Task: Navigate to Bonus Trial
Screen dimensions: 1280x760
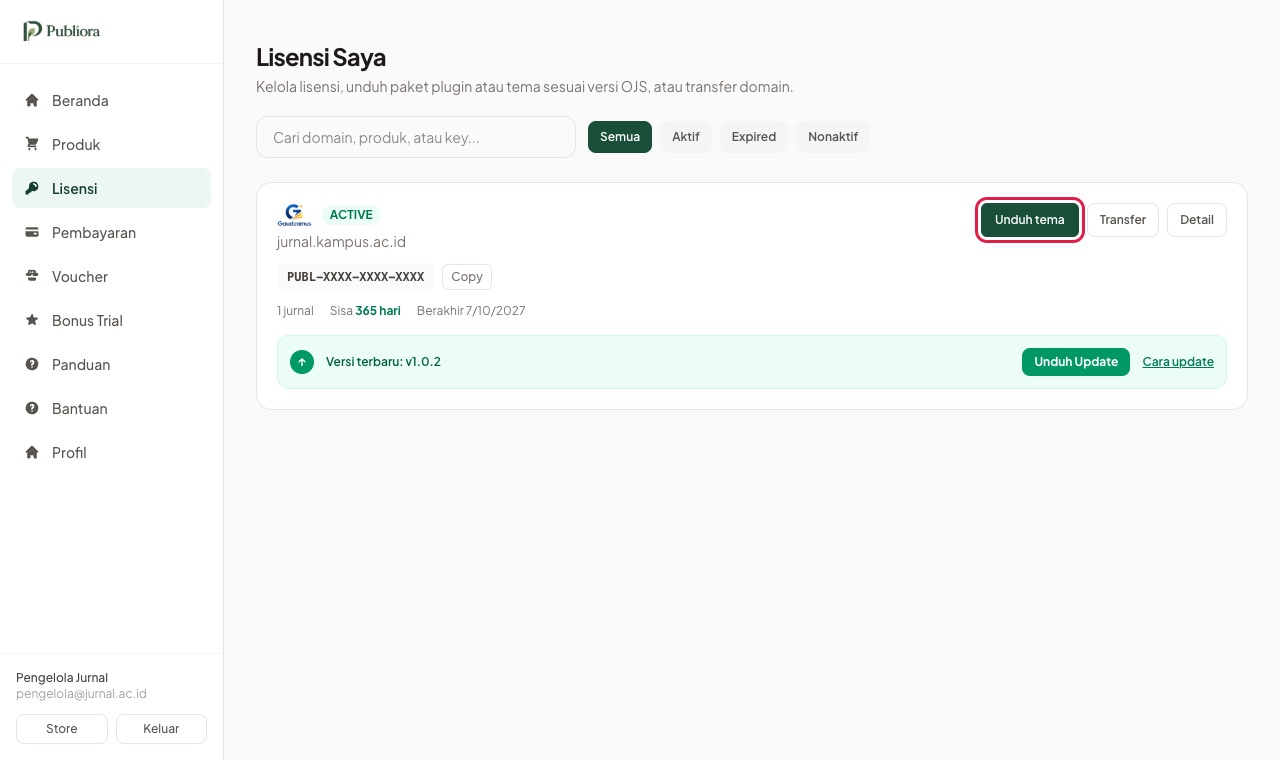Action: pyautogui.click(x=112, y=320)
